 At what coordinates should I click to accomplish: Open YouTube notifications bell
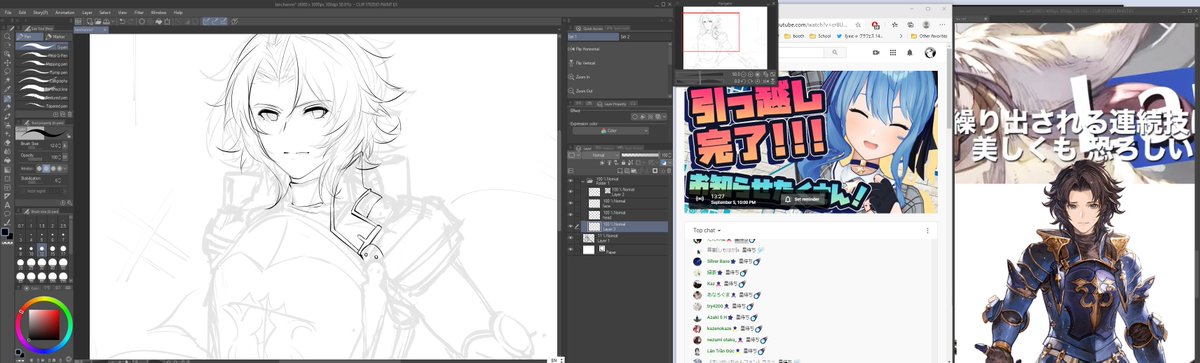coord(911,52)
